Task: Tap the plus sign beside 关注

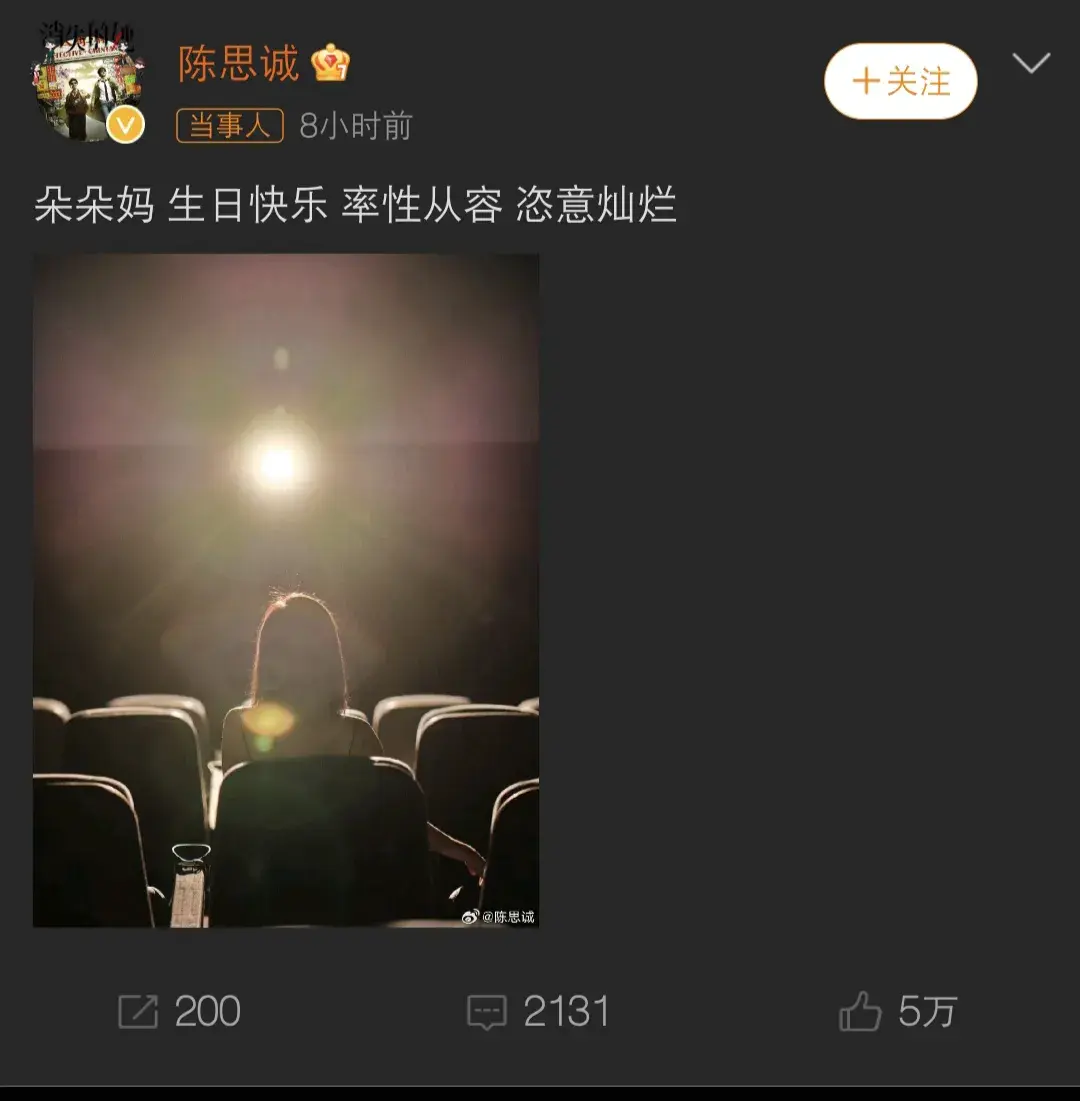Action: (866, 81)
